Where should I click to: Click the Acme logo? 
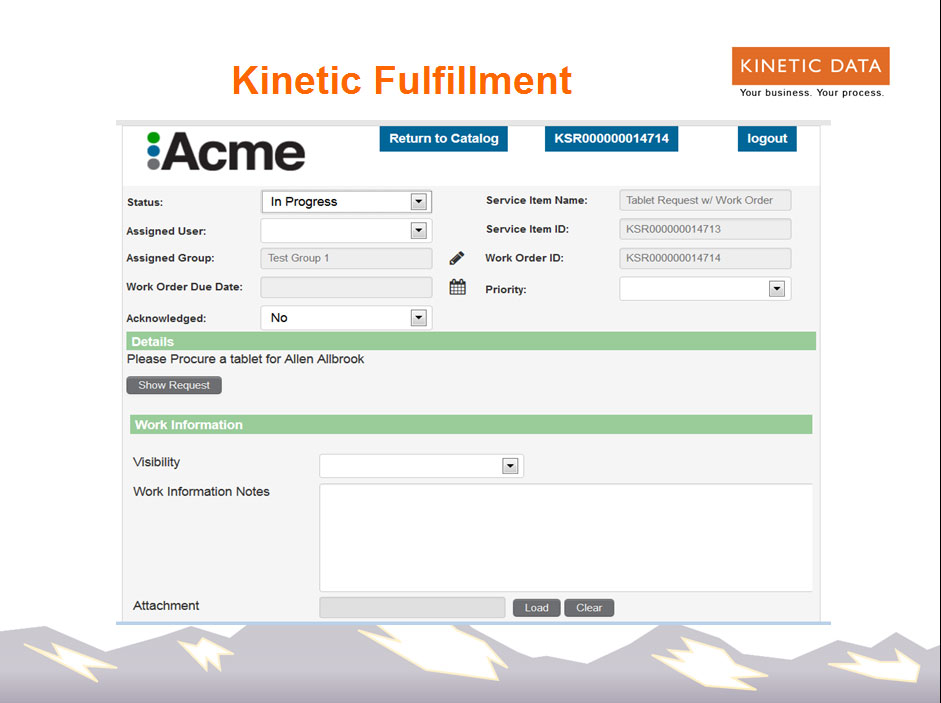226,151
